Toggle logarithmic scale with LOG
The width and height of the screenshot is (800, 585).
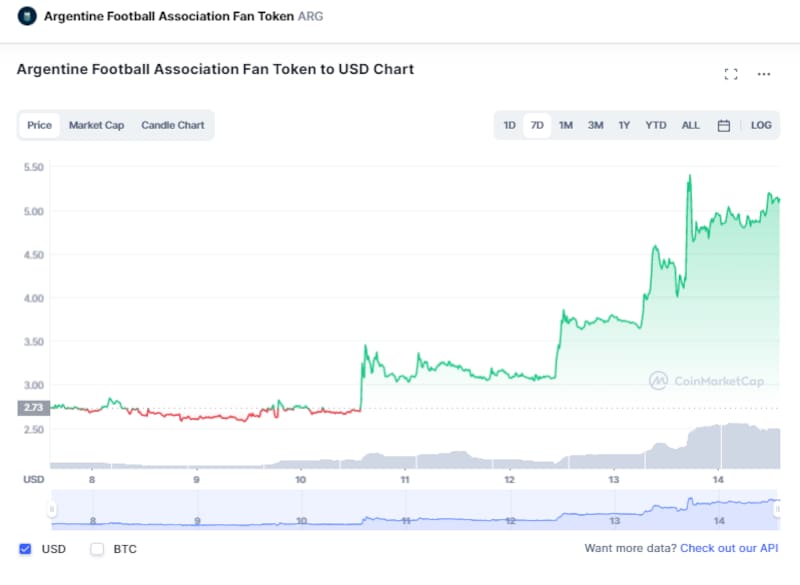(761, 125)
